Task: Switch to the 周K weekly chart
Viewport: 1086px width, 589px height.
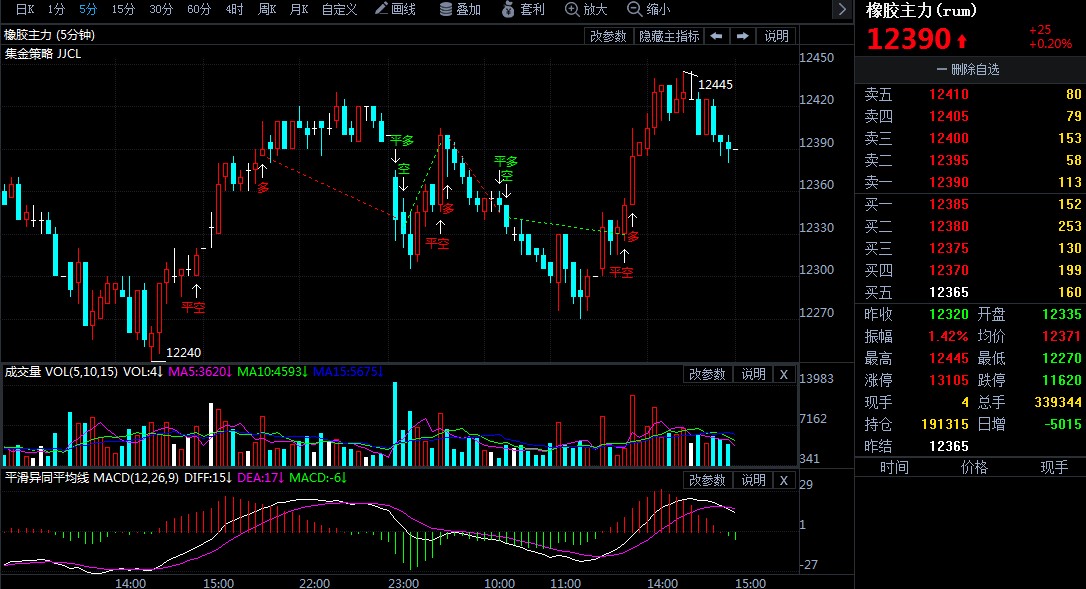Action: (267, 9)
